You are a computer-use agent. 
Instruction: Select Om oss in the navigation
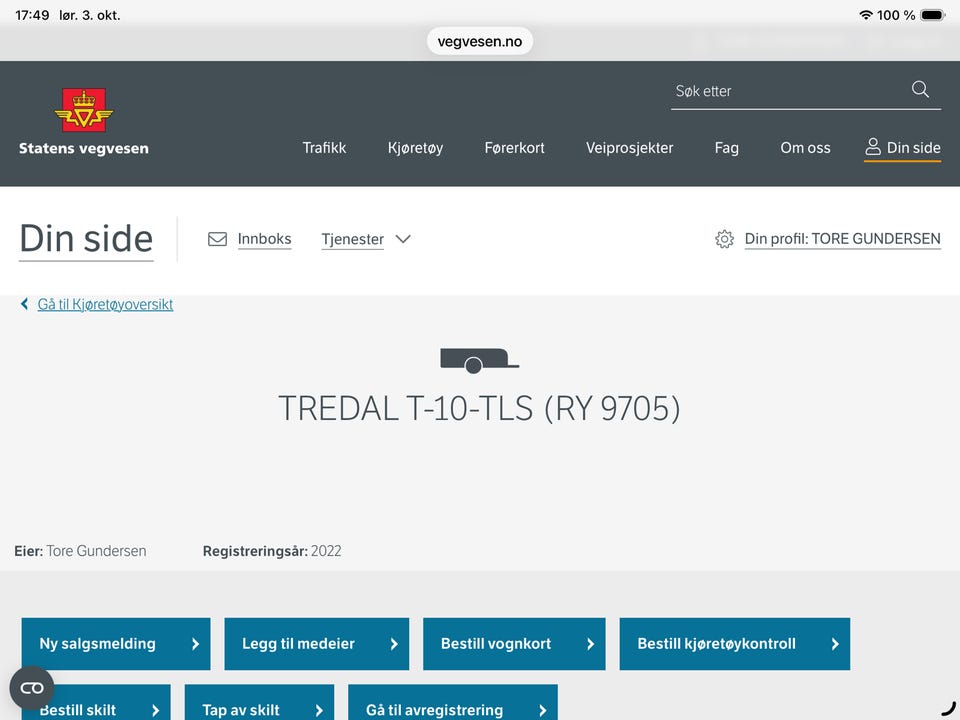(x=805, y=148)
